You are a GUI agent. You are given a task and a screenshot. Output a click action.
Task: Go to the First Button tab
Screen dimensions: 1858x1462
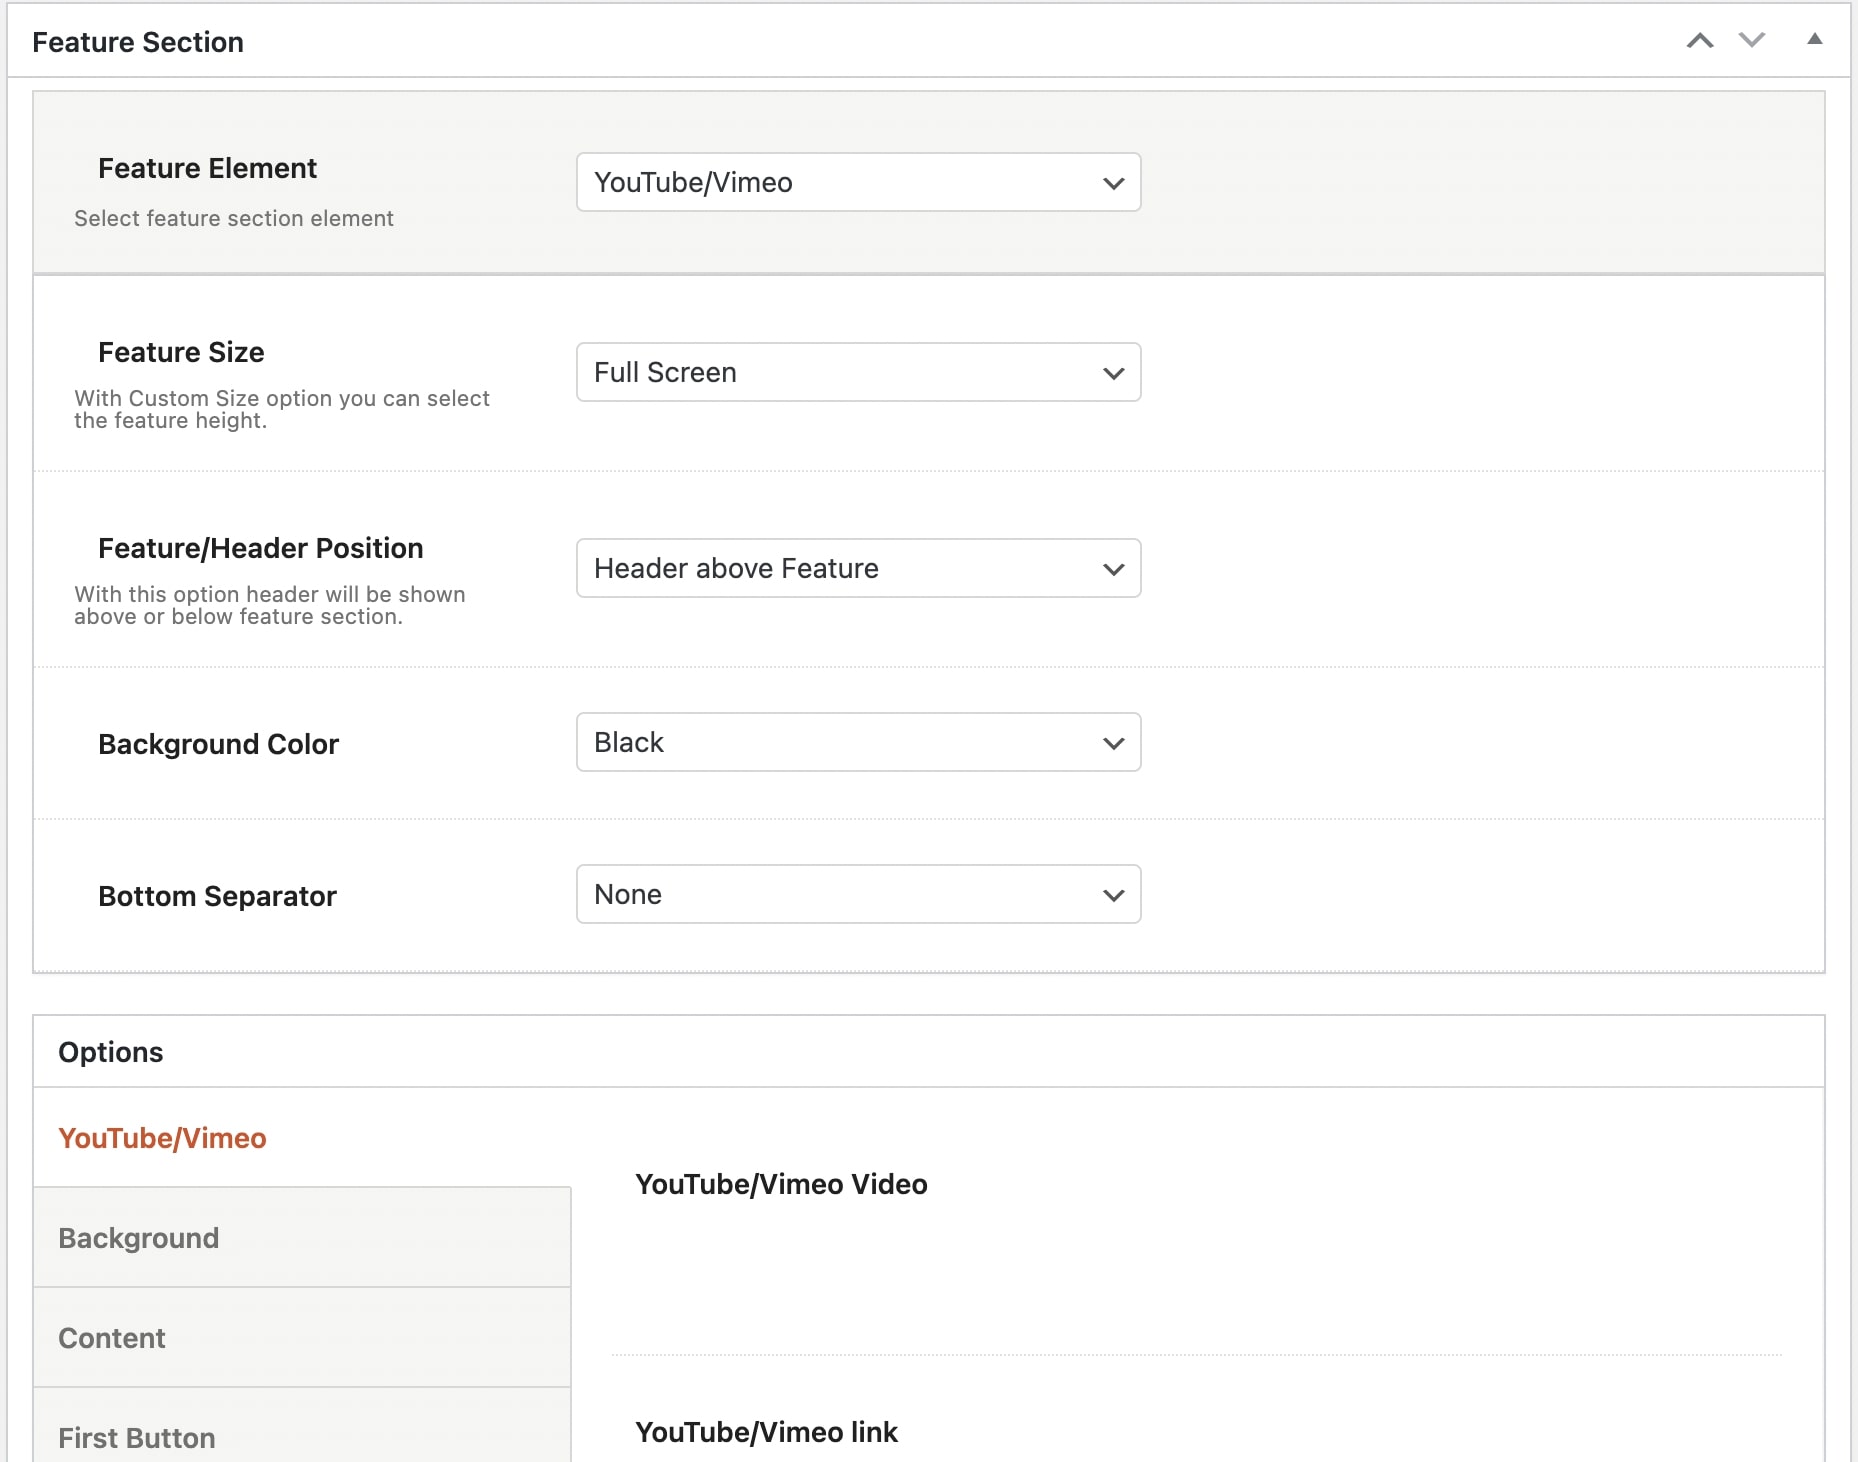pyautogui.click(x=137, y=1438)
